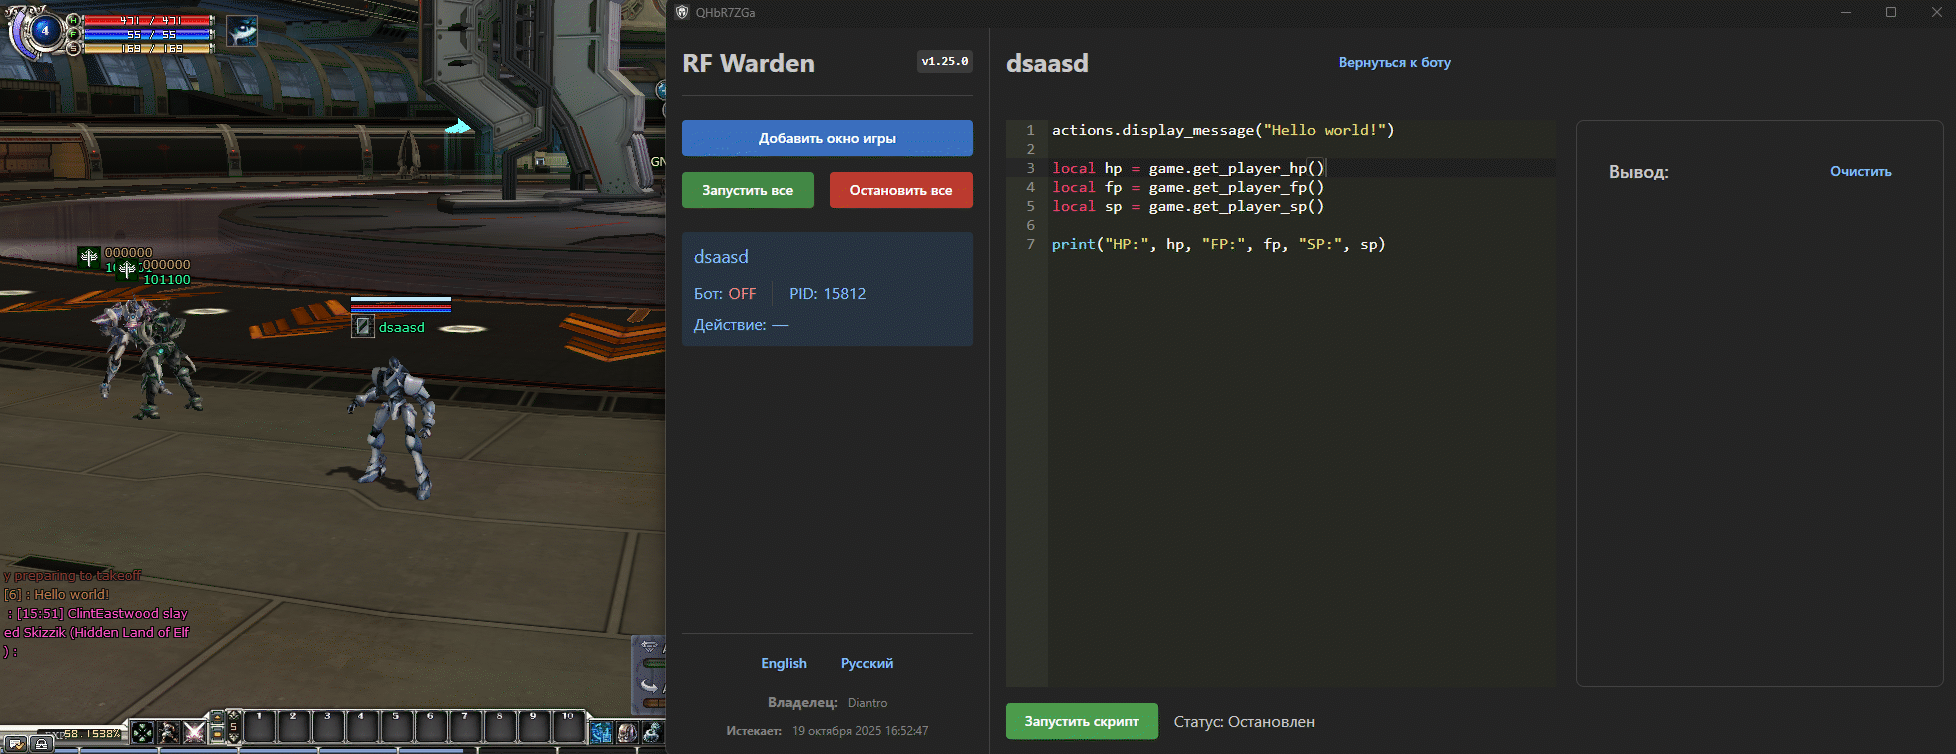
Task: Click the dsaasd player nameplate icon
Action: coord(363,326)
